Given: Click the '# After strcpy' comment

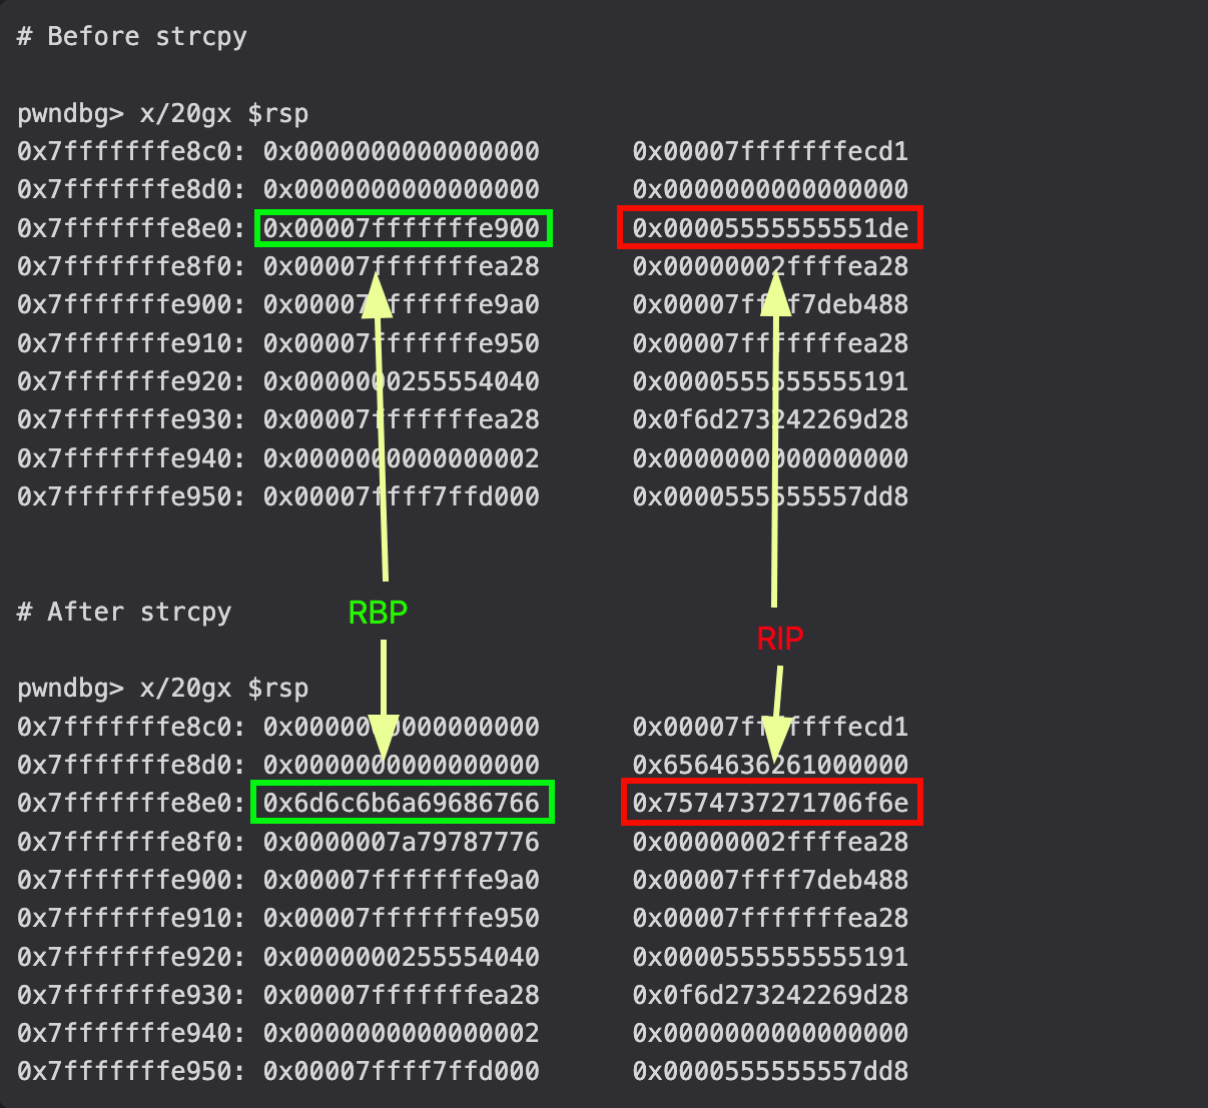Looking at the screenshot, I should (x=125, y=612).
